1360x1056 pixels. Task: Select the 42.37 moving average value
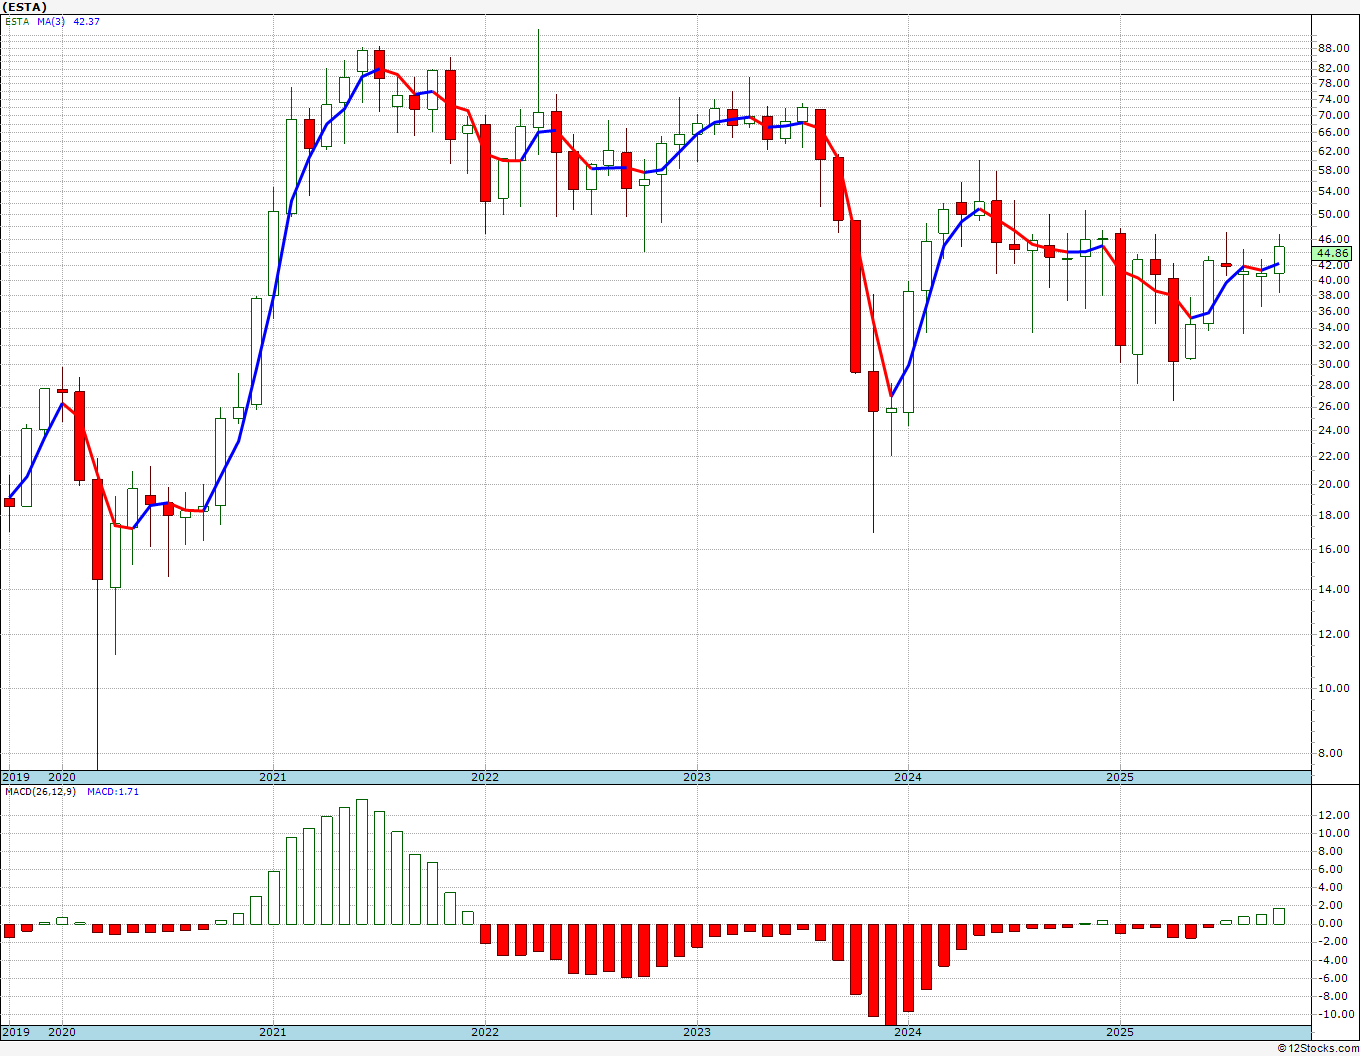87,21
